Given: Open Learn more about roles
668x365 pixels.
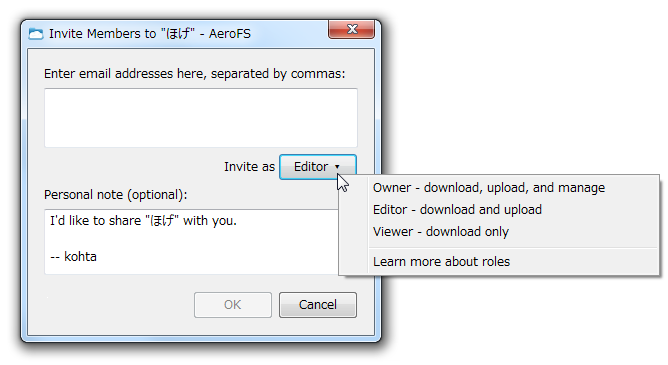Looking at the screenshot, I should [x=441, y=262].
